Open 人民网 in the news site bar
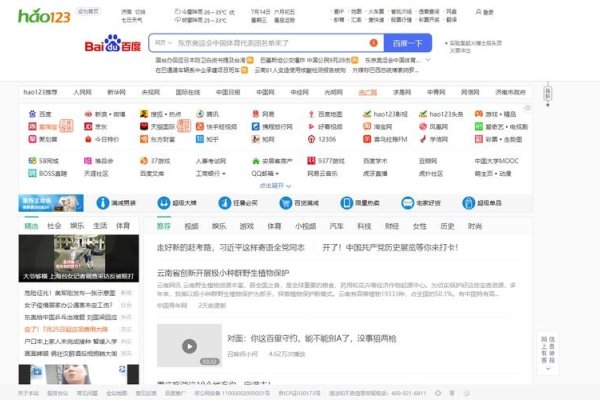The width and height of the screenshot is (600, 400). [82, 92]
